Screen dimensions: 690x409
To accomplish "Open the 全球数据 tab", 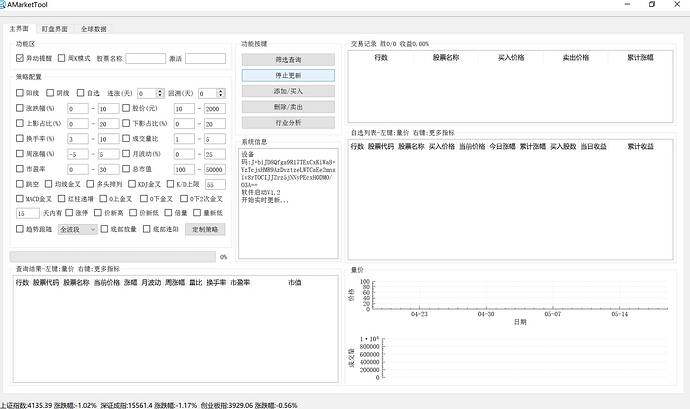I will [x=93, y=29].
